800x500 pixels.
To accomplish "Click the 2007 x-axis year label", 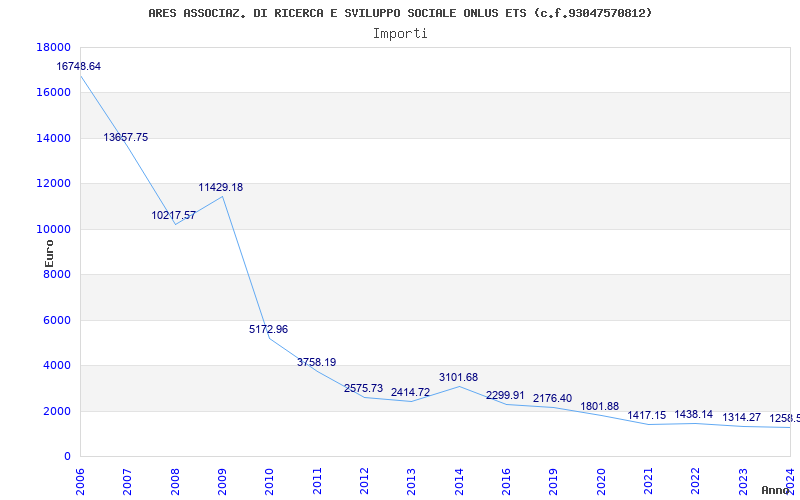I will coord(127,482).
